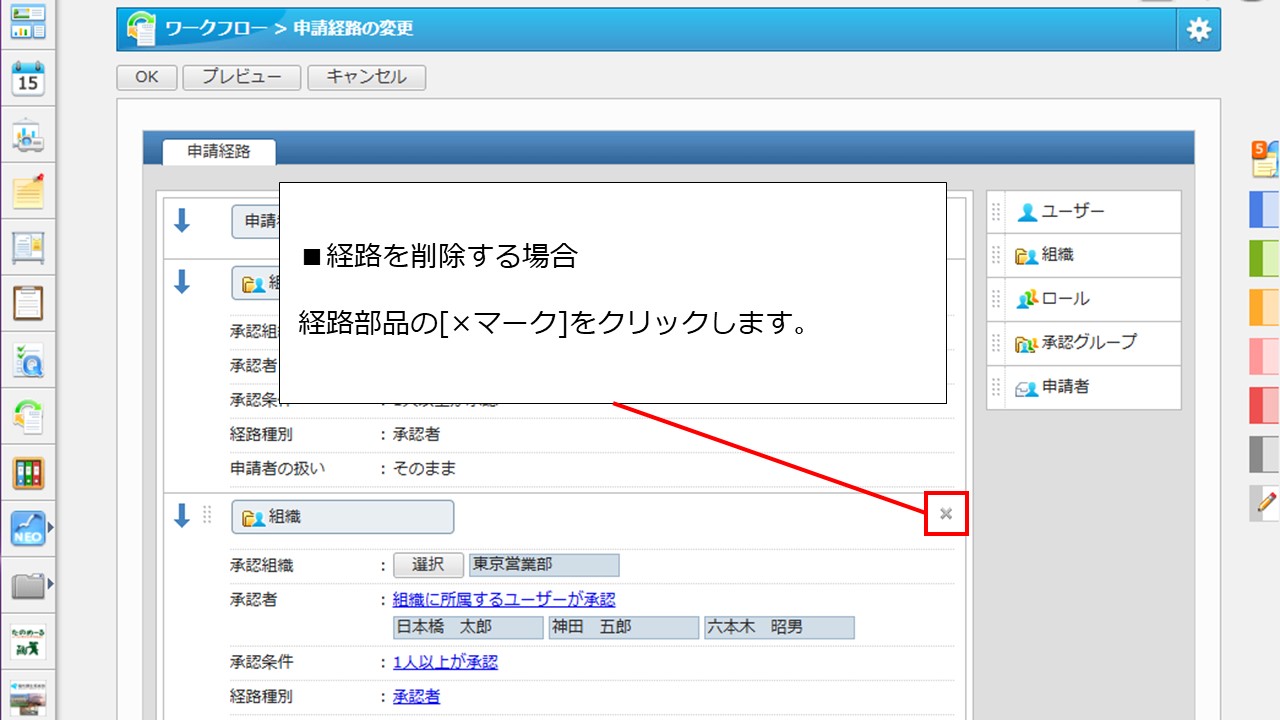Screen dimensions: 1280x720
Task: Click the 組織 route part box with × button
Action: pos(342,517)
